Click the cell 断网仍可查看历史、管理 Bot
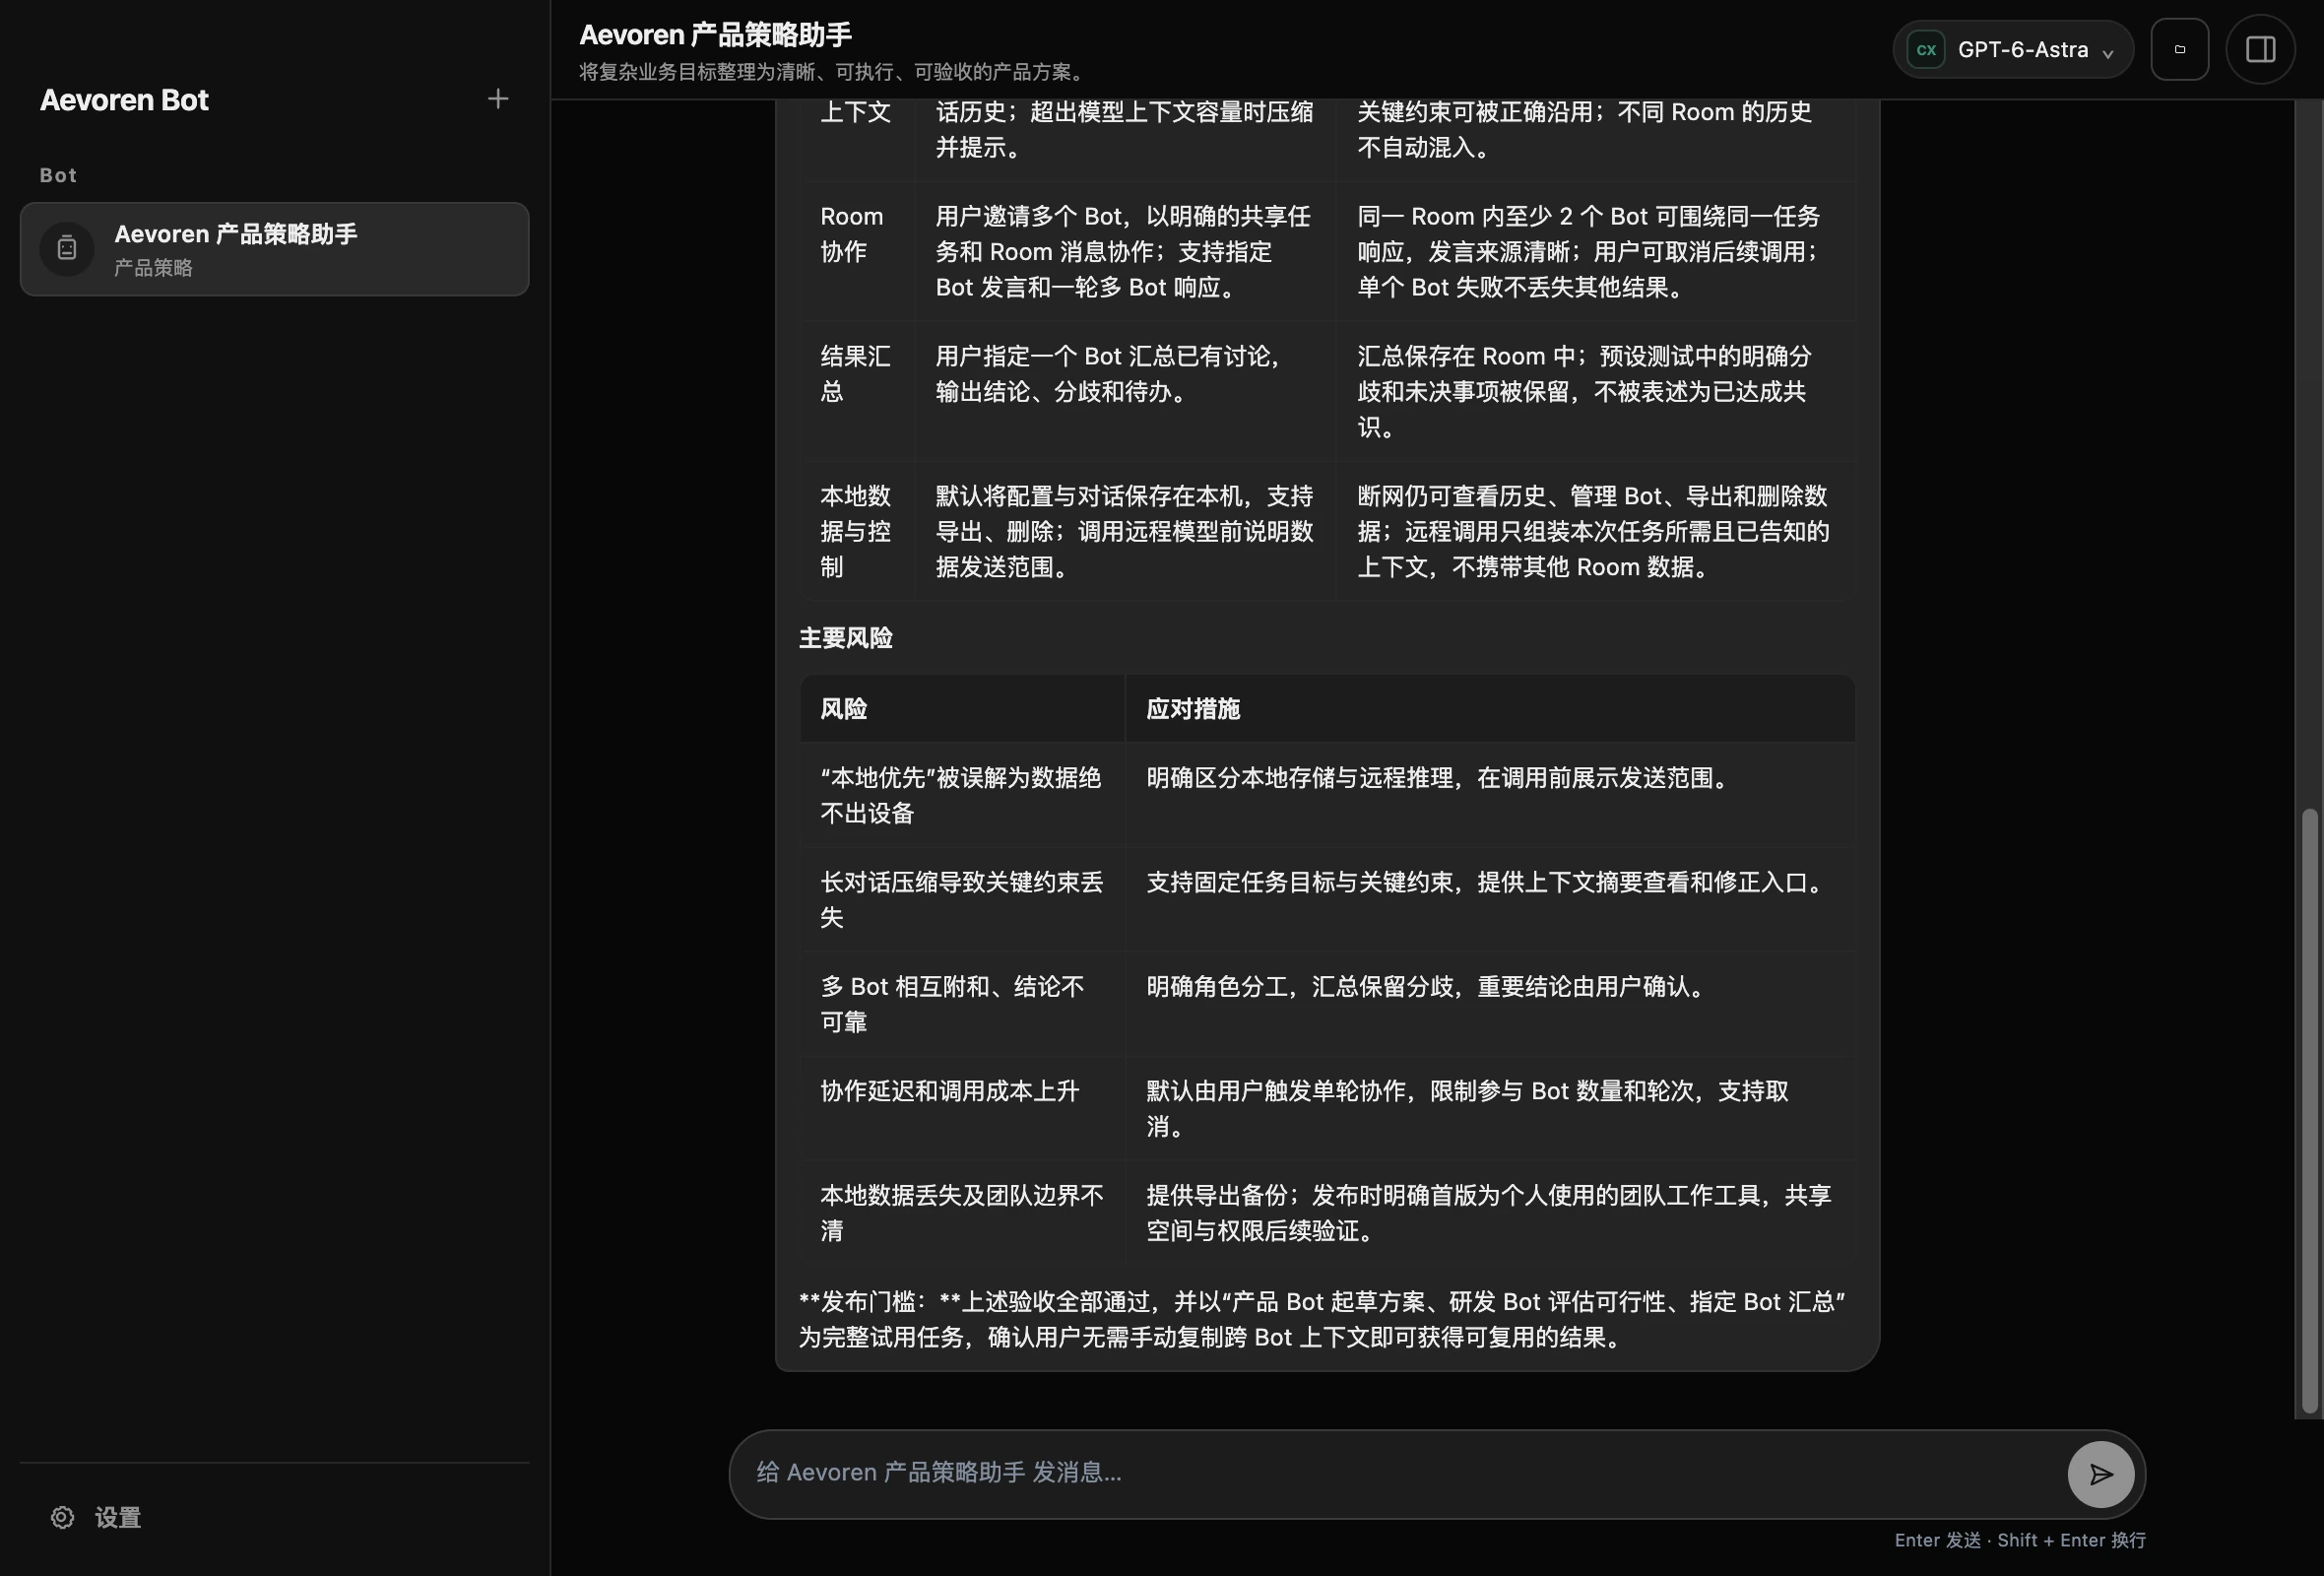2324x1576 pixels. coord(1596,531)
